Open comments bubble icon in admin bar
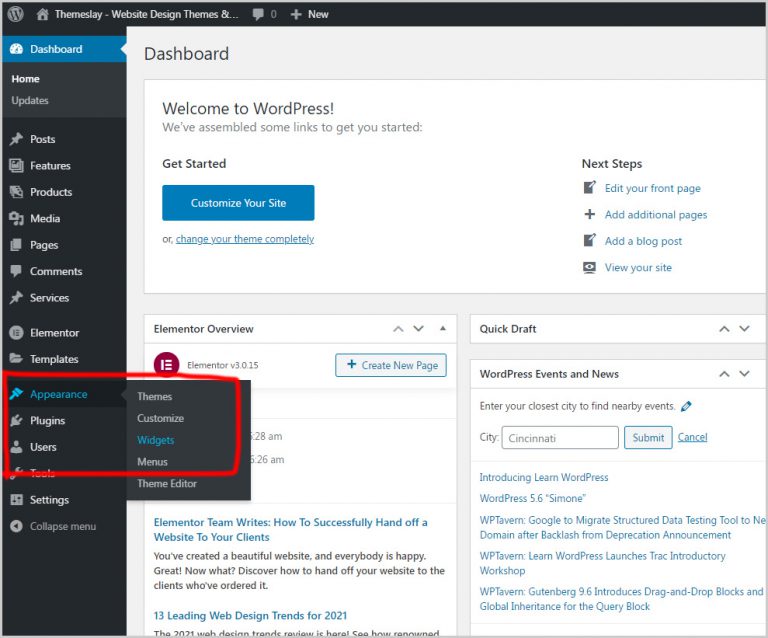 [258, 14]
